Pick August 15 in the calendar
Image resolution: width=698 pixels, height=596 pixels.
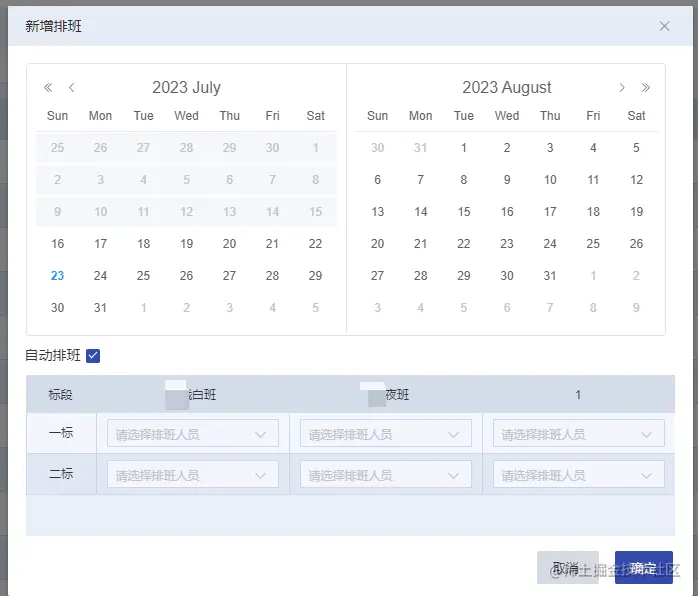point(464,212)
